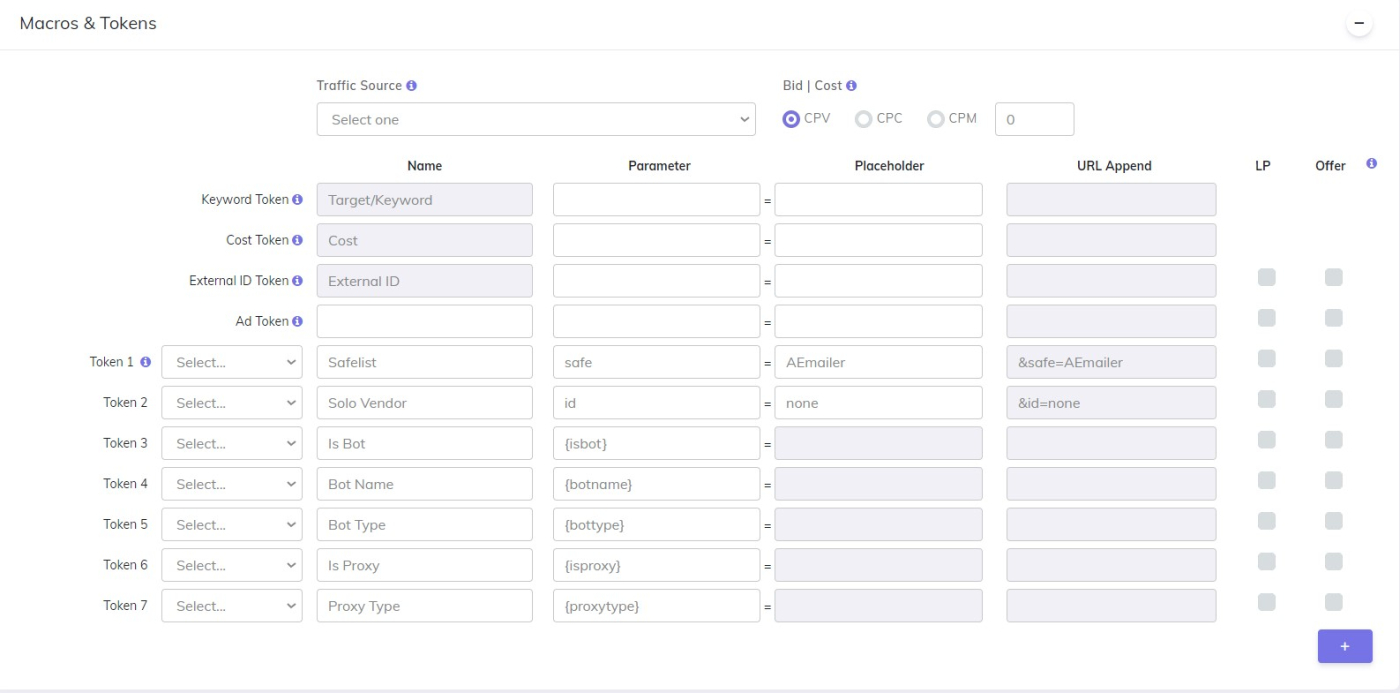Click the info icon next to Offer column
The image size is (1400, 693).
coord(1371,164)
